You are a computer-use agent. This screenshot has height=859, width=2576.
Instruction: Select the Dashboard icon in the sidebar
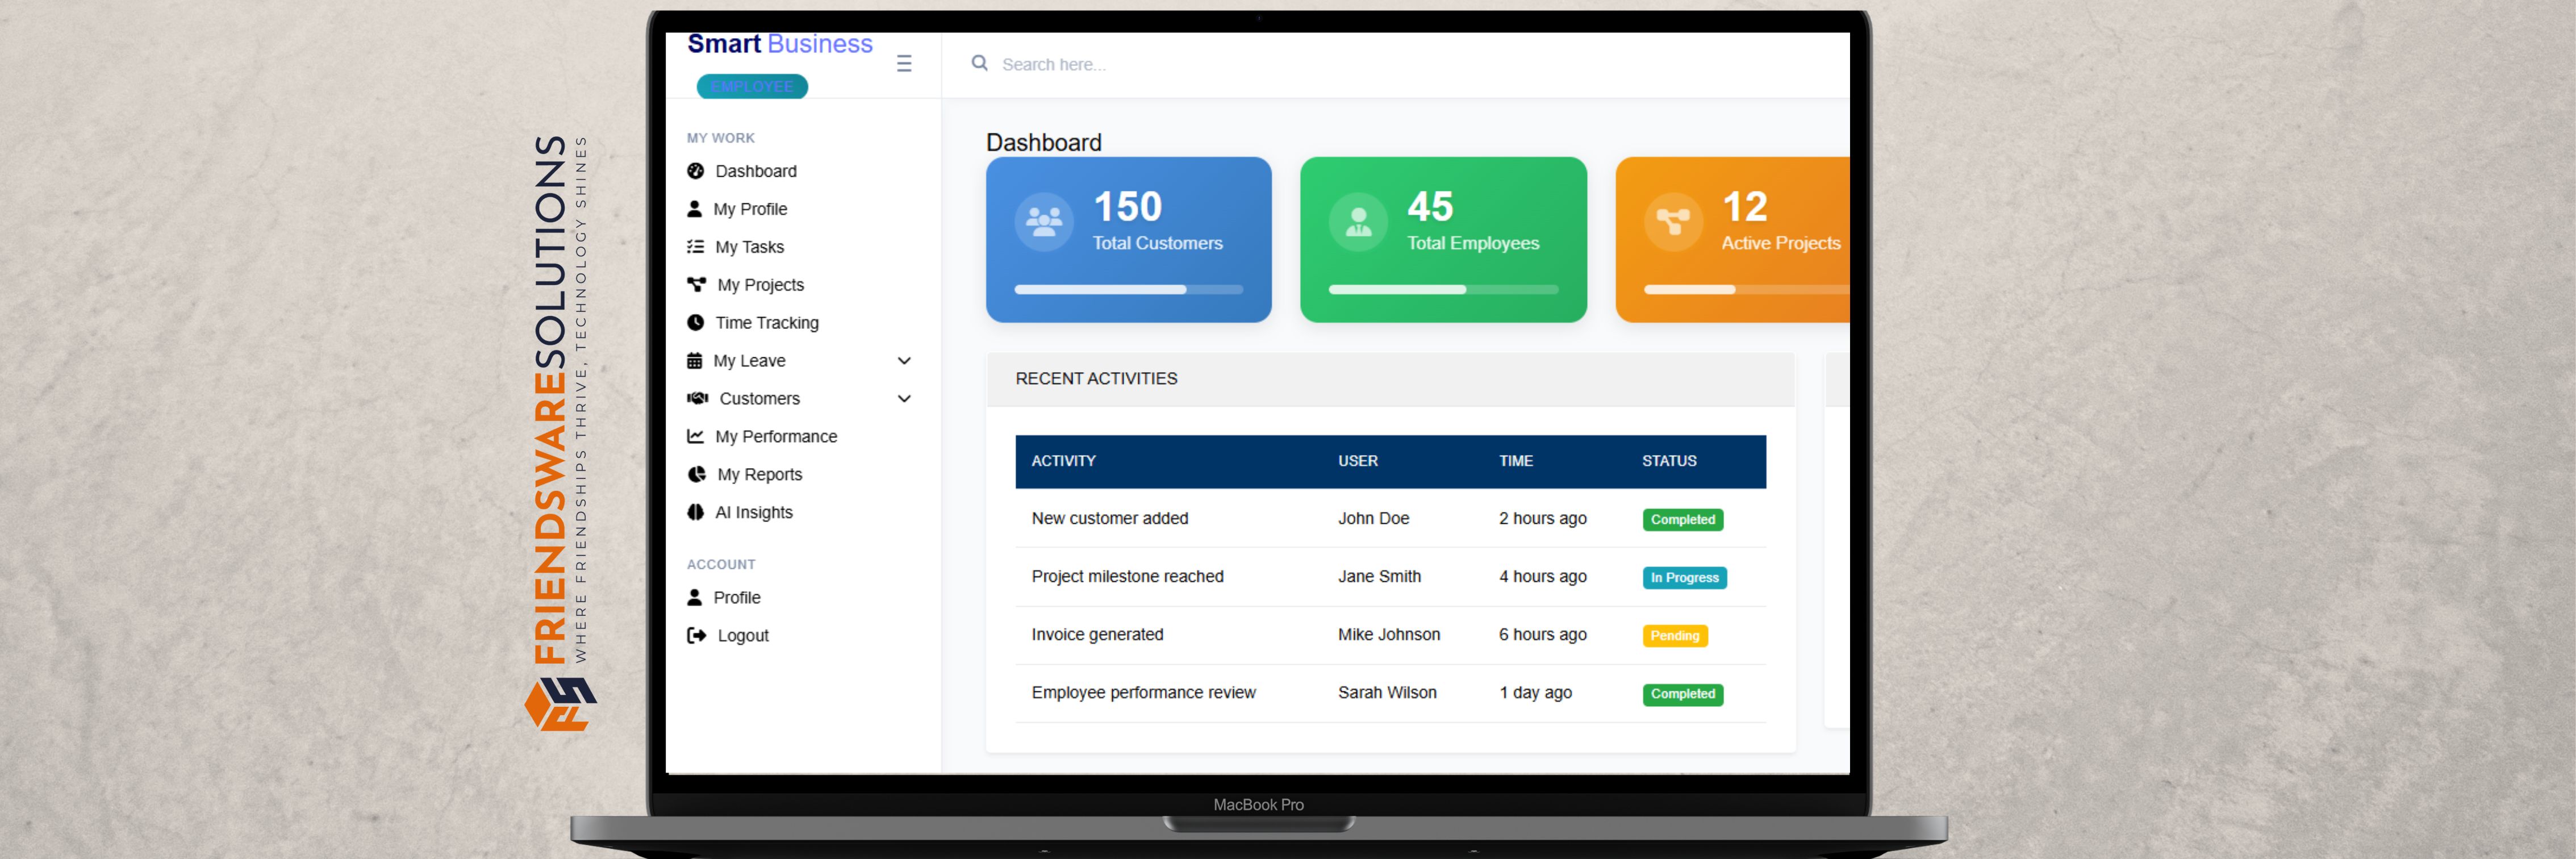pos(695,170)
